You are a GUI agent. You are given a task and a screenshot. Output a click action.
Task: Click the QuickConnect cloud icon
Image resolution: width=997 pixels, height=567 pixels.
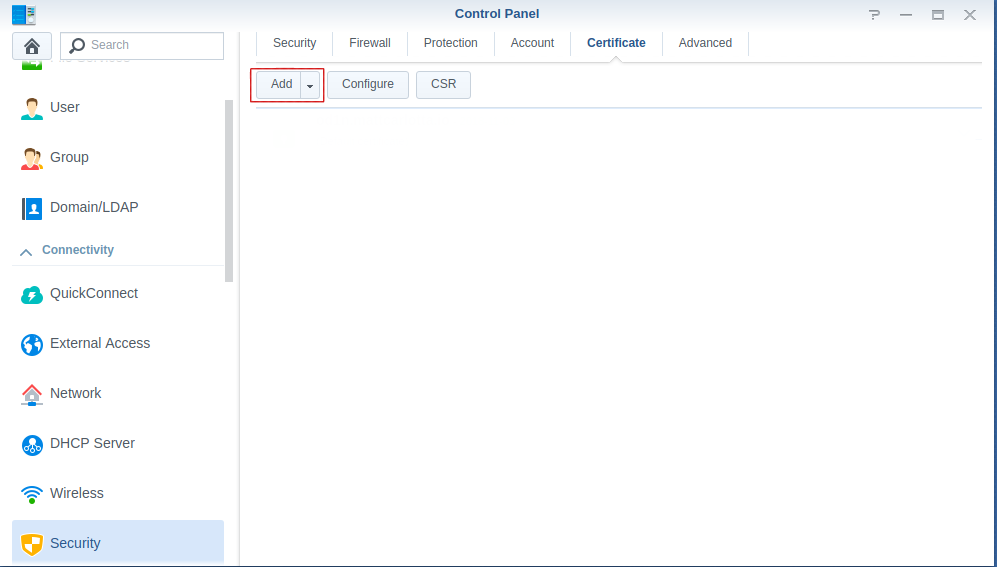[x=32, y=294]
